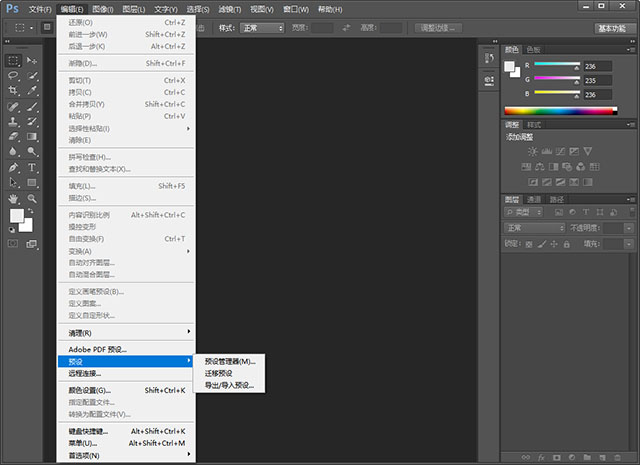Viewport: 640px width, 465px height.
Task: Select the Crop tool
Action: (x=13, y=90)
